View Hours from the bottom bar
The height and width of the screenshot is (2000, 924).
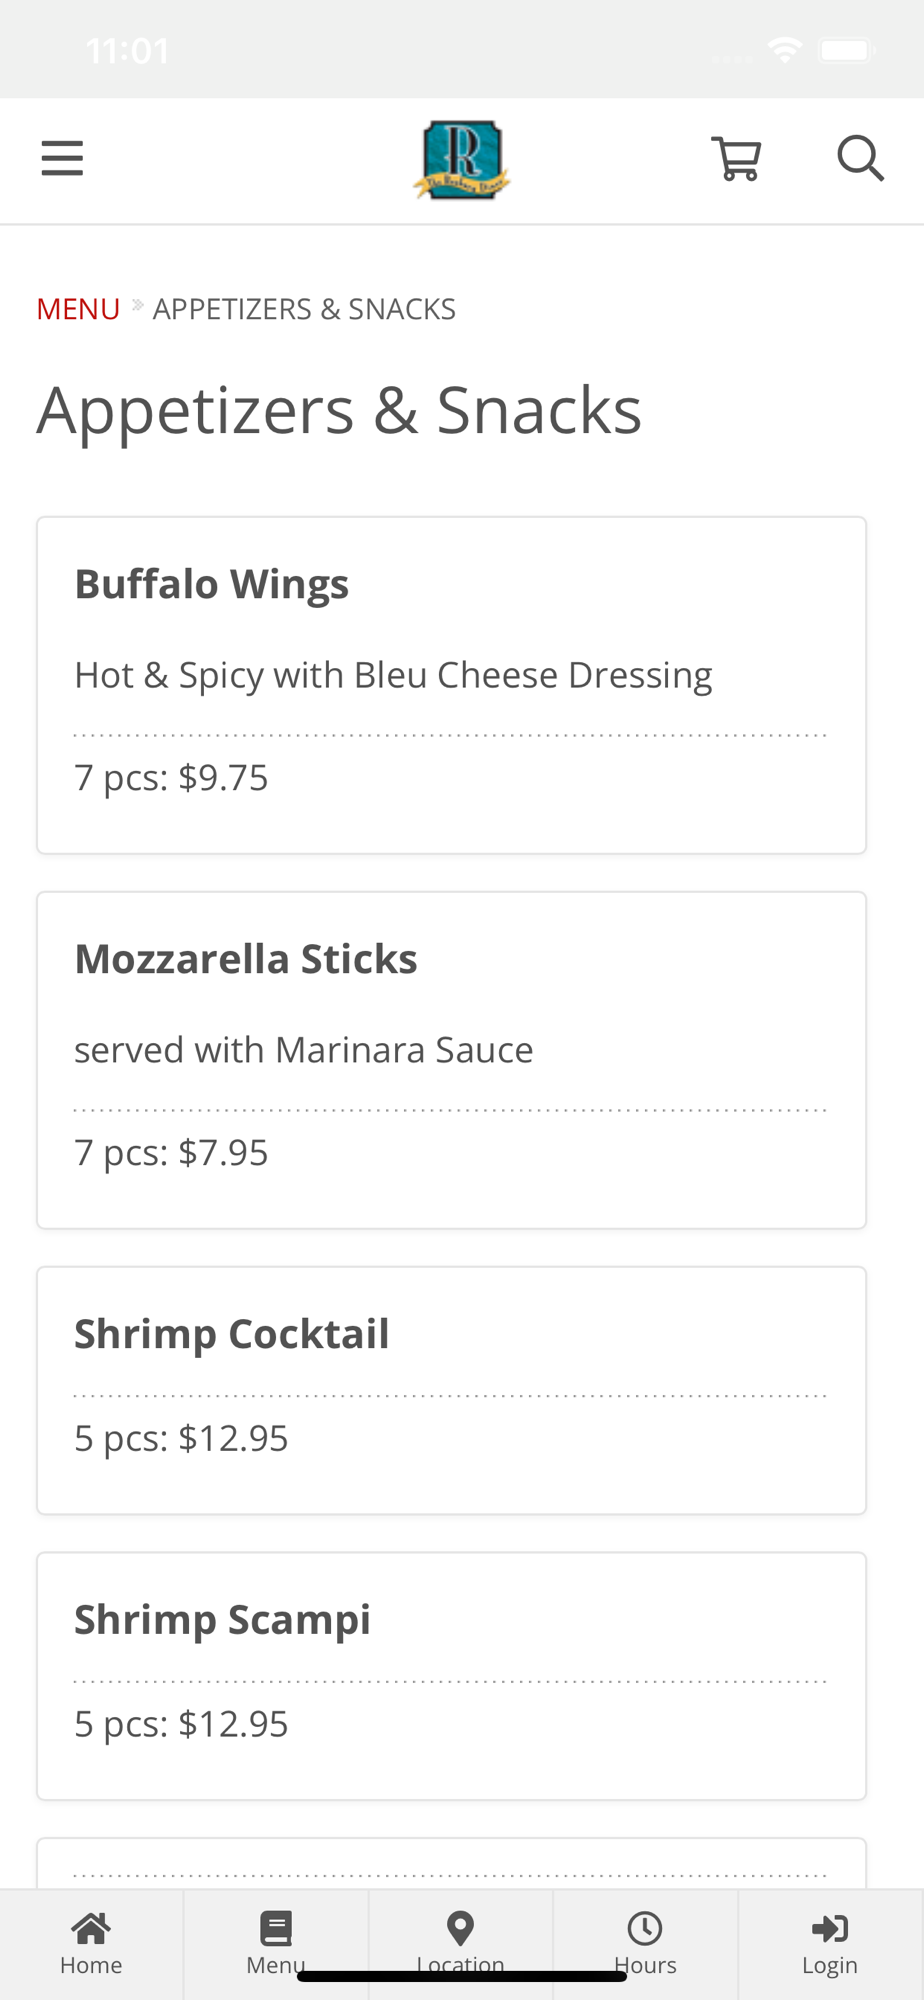point(645,1944)
